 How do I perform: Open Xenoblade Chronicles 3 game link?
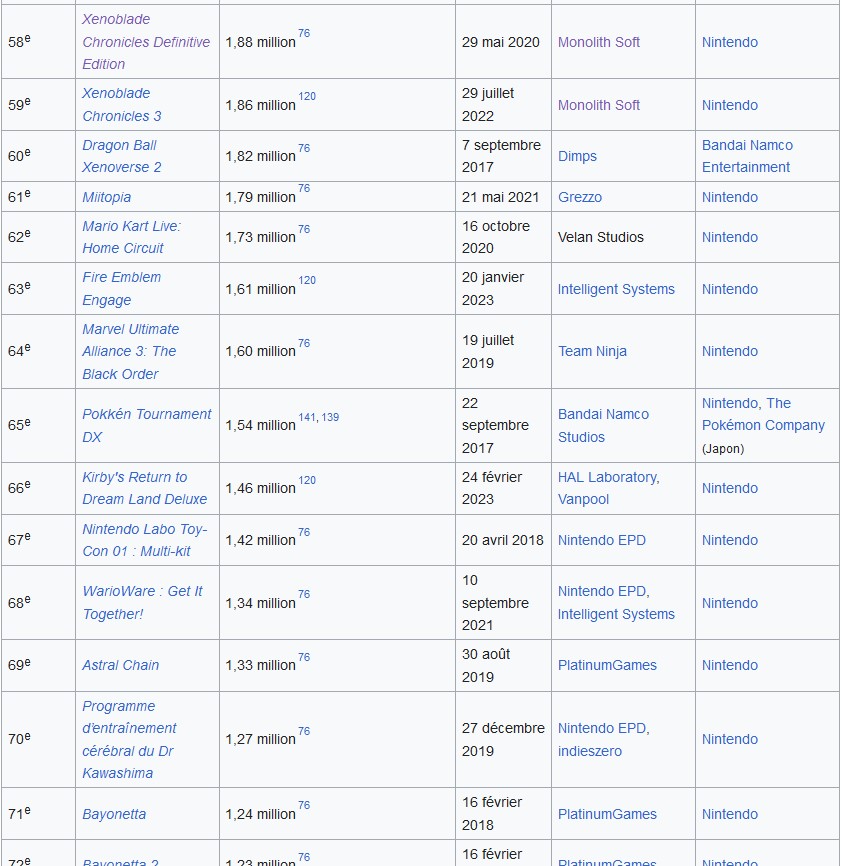[122, 104]
